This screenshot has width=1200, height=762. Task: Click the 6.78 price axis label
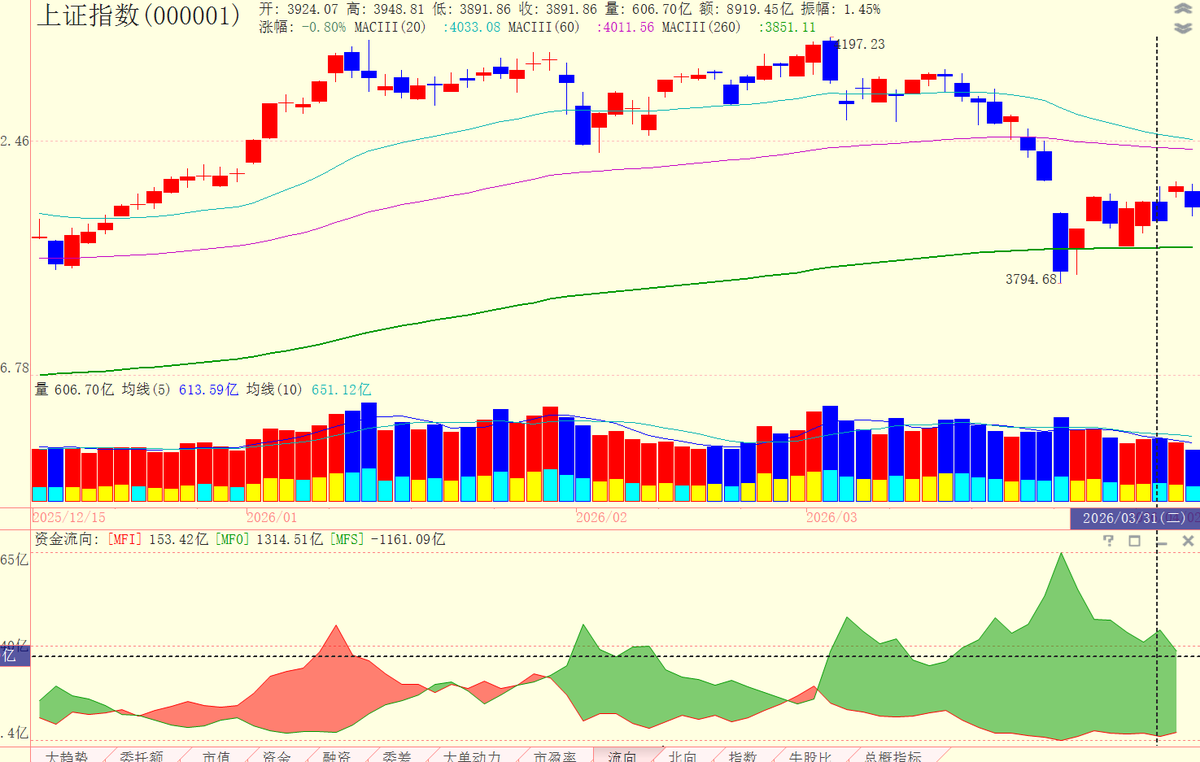coord(15,369)
